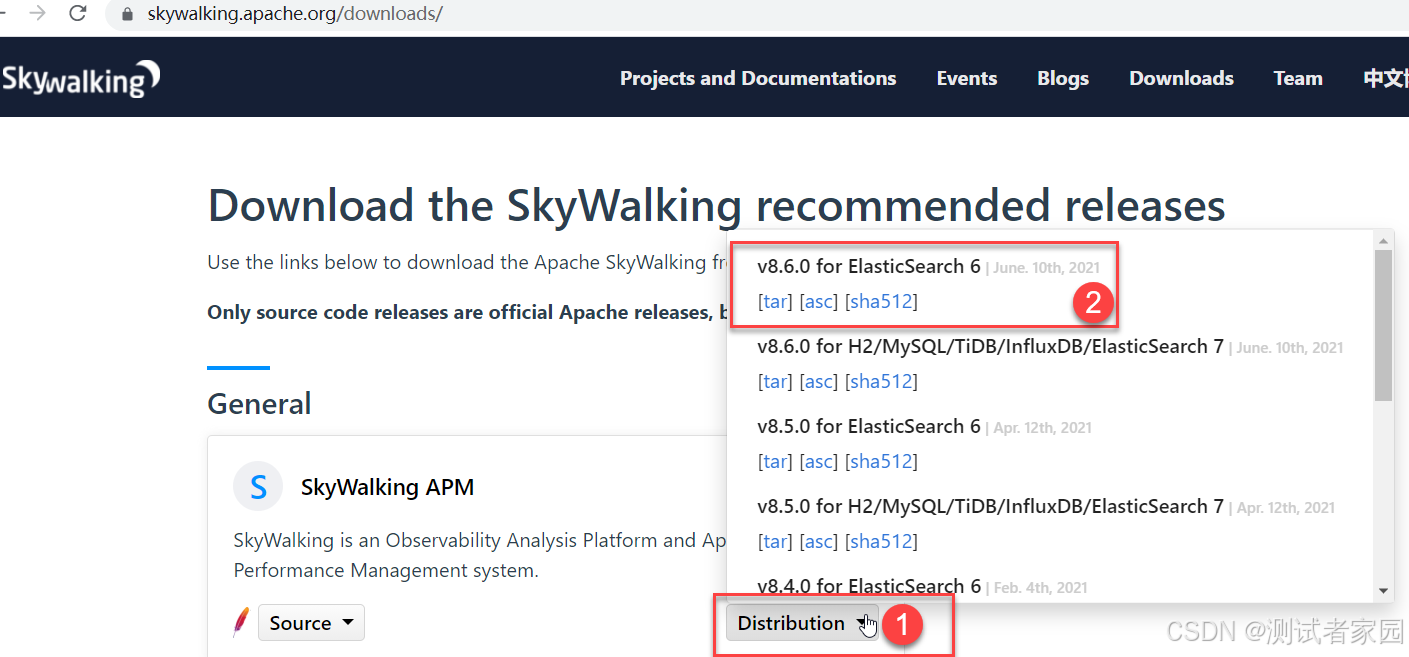This screenshot has height=657, width=1409.
Task: Open Projects and Documentations menu
Action: 758,78
